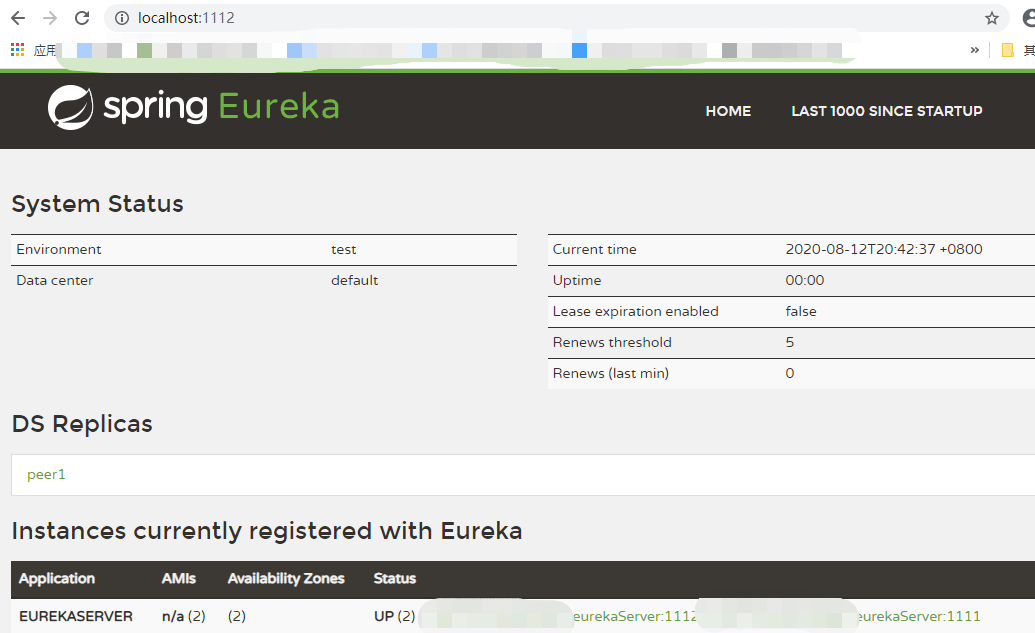Open the peer1 replica link

pyautogui.click(x=46, y=475)
